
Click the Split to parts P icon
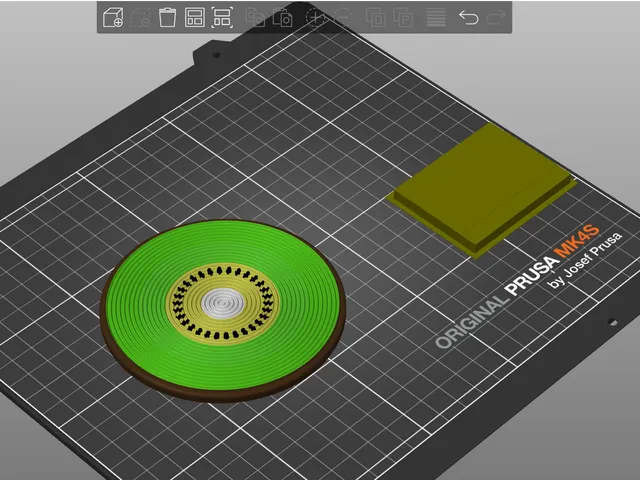[x=403, y=18]
